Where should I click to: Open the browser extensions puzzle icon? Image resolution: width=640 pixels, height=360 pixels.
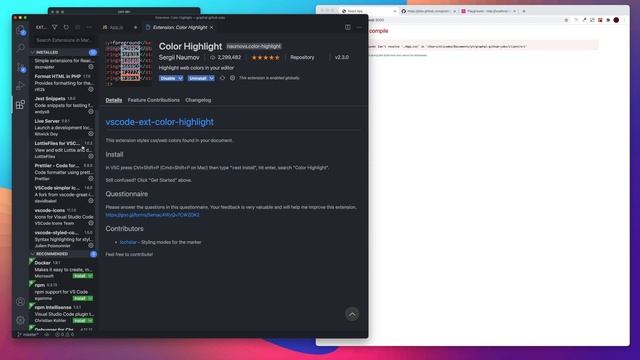tap(608, 20)
